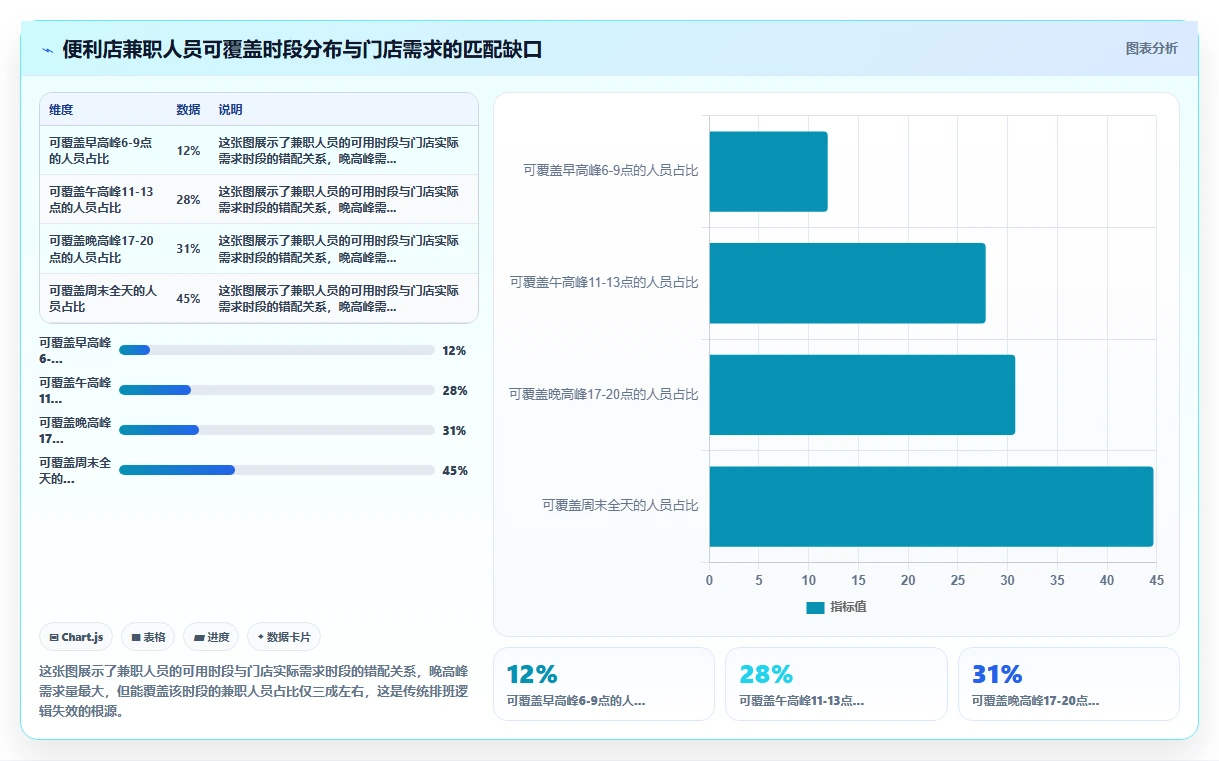Click the 12% progress bar for 早高峰
The image size is (1219, 761).
(x=276, y=350)
